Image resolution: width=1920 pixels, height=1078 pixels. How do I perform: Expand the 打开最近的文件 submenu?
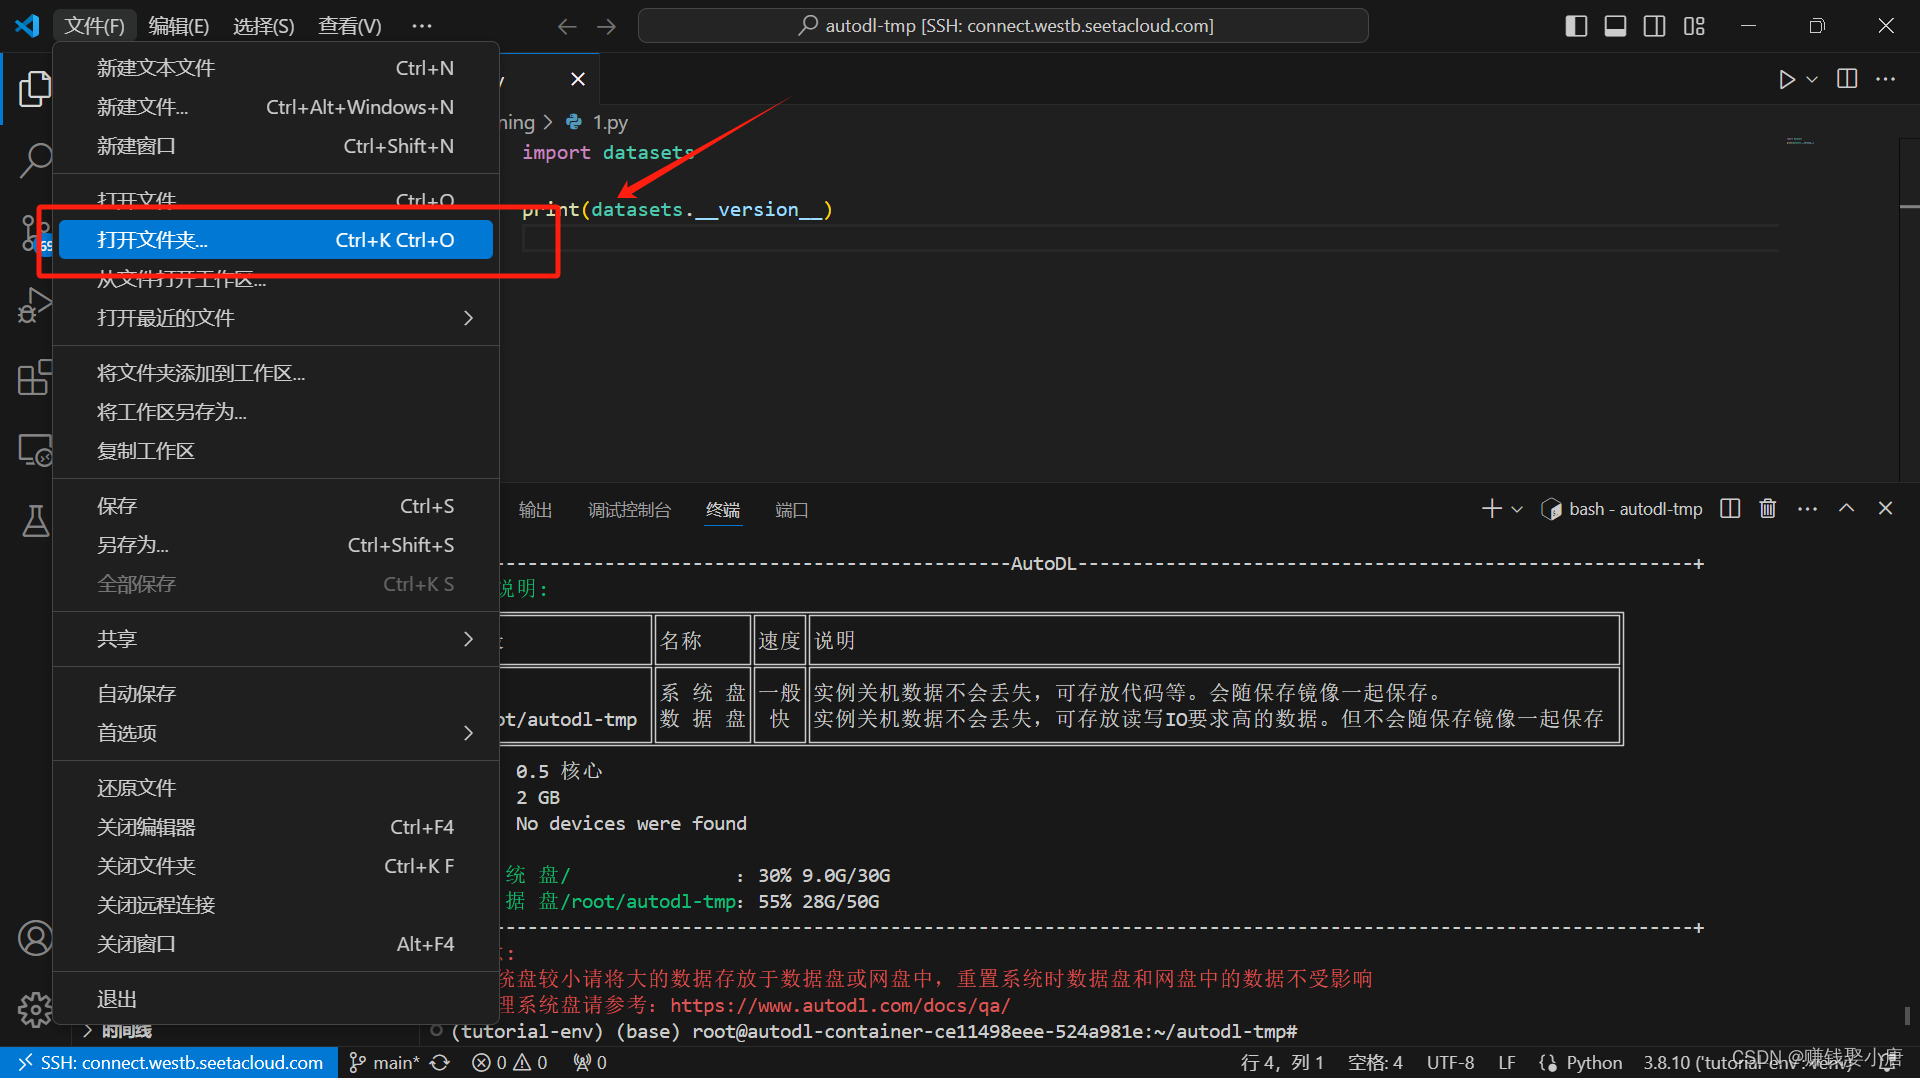165,318
